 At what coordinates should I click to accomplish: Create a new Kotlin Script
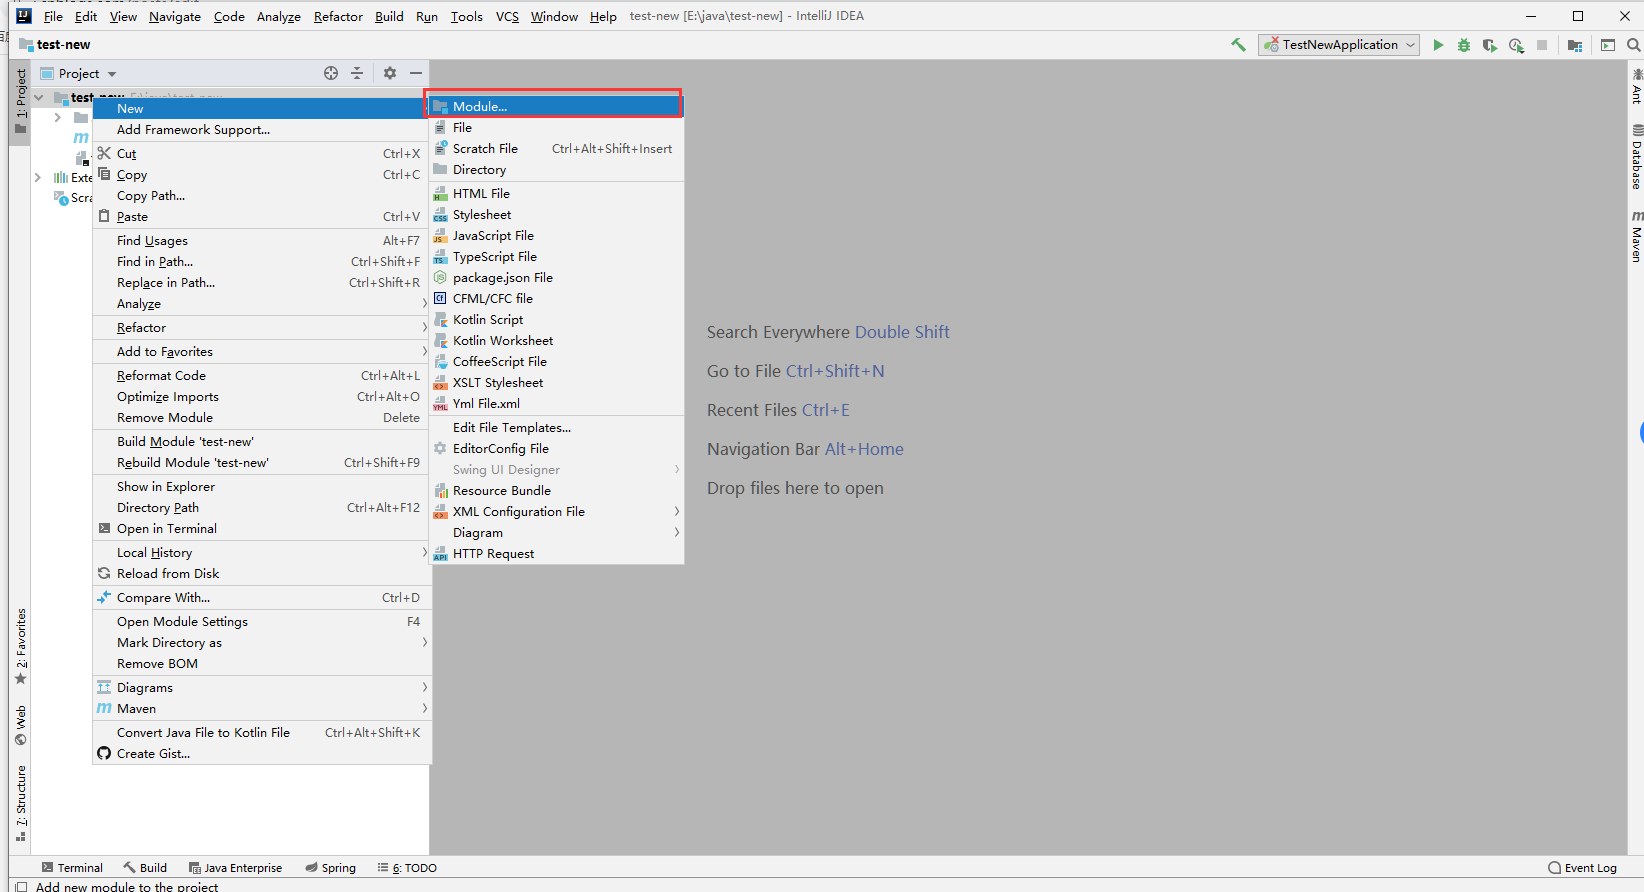click(556, 320)
